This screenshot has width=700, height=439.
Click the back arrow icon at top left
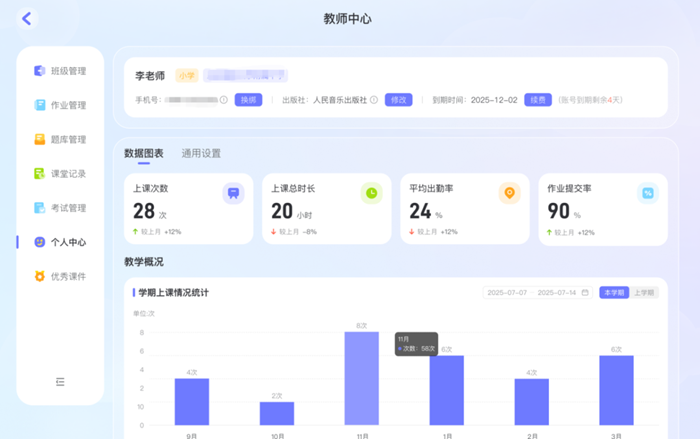pyautogui.click(x=27, y=18)
